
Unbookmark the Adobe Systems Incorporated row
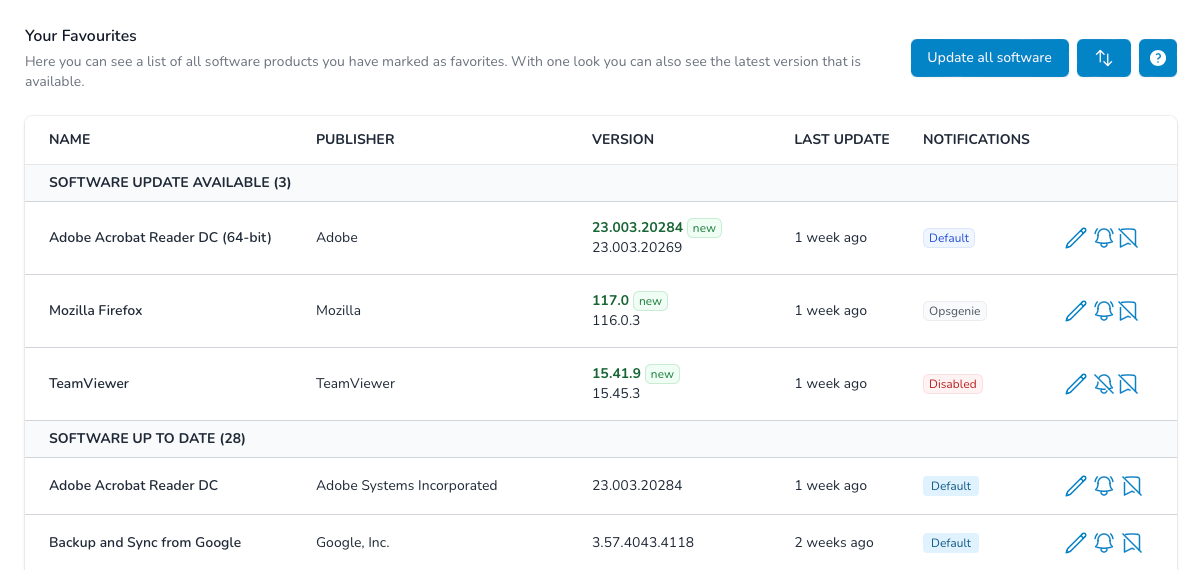1132,486
